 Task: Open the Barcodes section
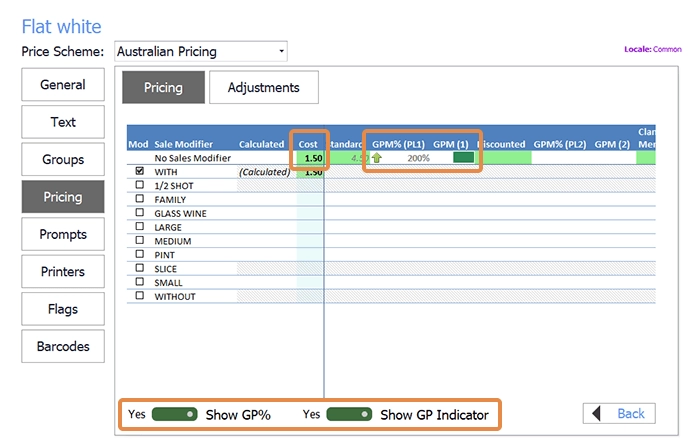pyautogui.click(x=63, y=346)
